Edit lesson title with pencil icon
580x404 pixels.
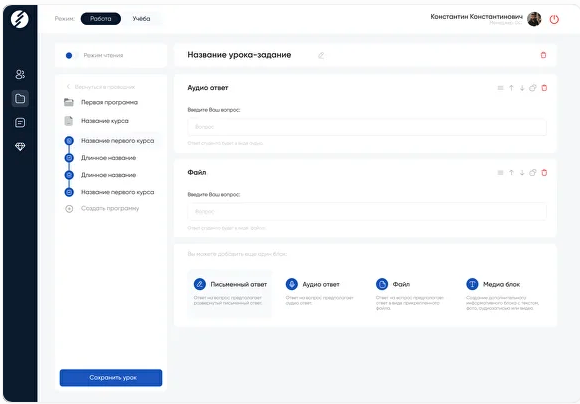click(321, 55)
